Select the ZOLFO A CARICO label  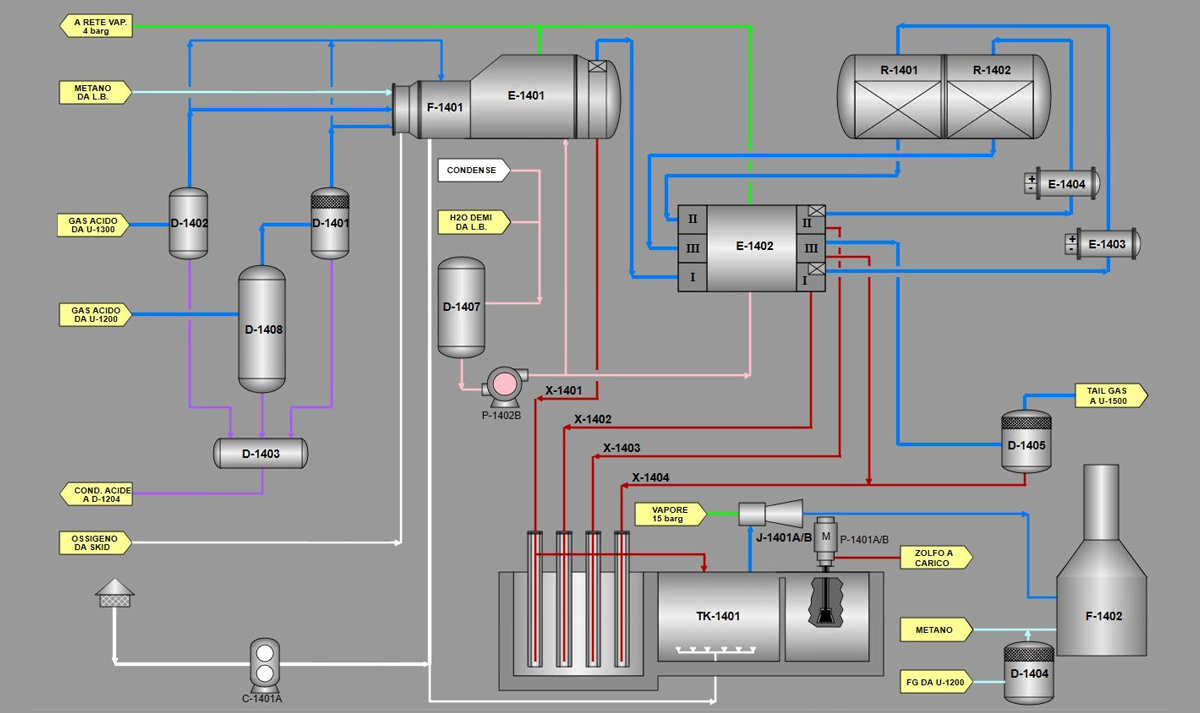pos(935,557)
